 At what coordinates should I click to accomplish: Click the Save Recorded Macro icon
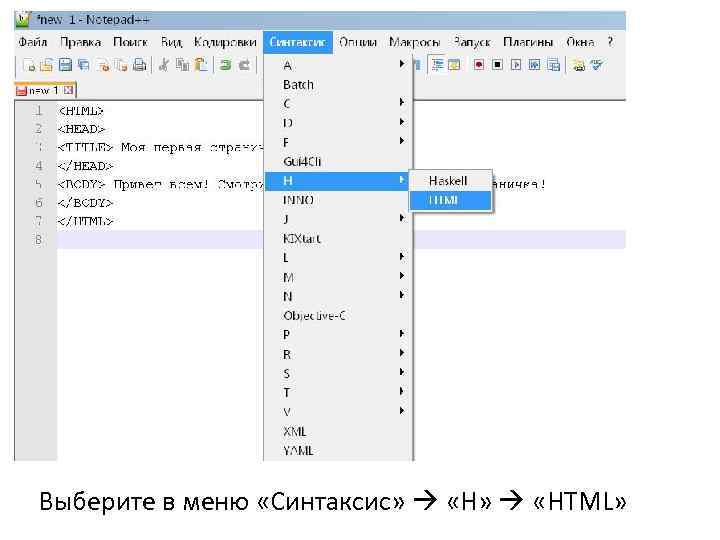[554, 65]
